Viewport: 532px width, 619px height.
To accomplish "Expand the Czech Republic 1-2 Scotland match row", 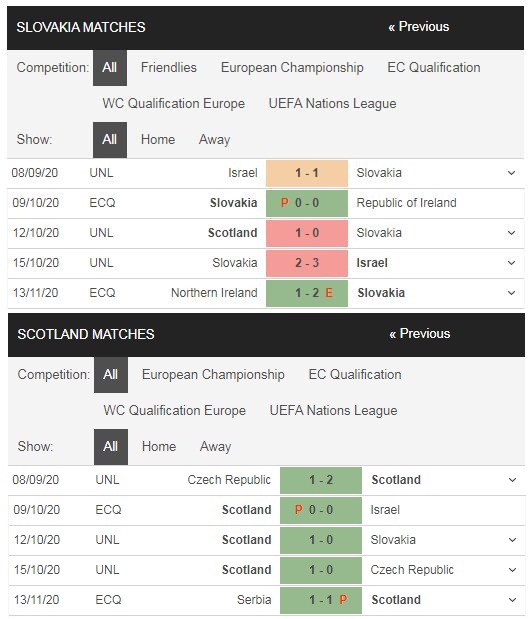I will [512, 480].
